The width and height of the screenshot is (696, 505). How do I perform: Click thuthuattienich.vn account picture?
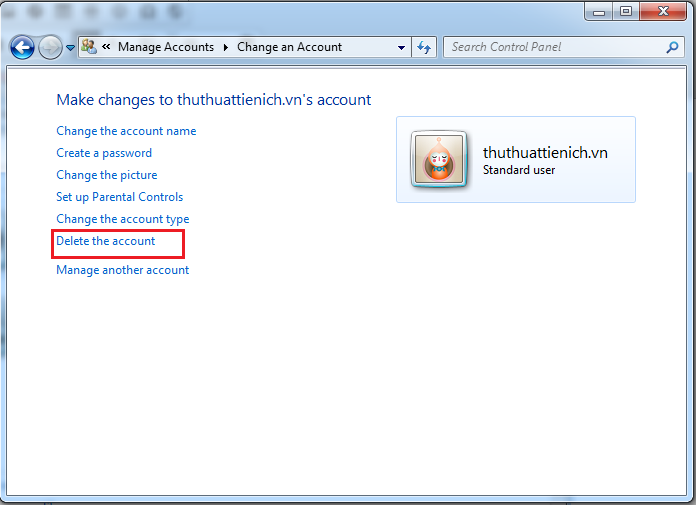point(438,160)
